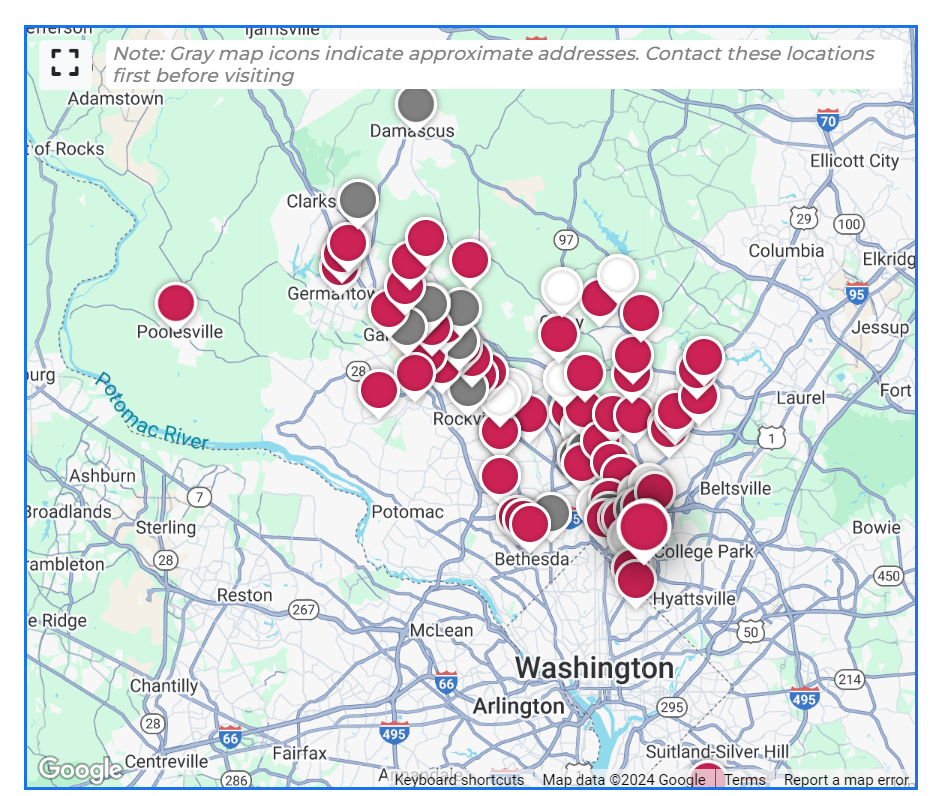Select the partially hidden red marker at map bottom

coord(707,776)
